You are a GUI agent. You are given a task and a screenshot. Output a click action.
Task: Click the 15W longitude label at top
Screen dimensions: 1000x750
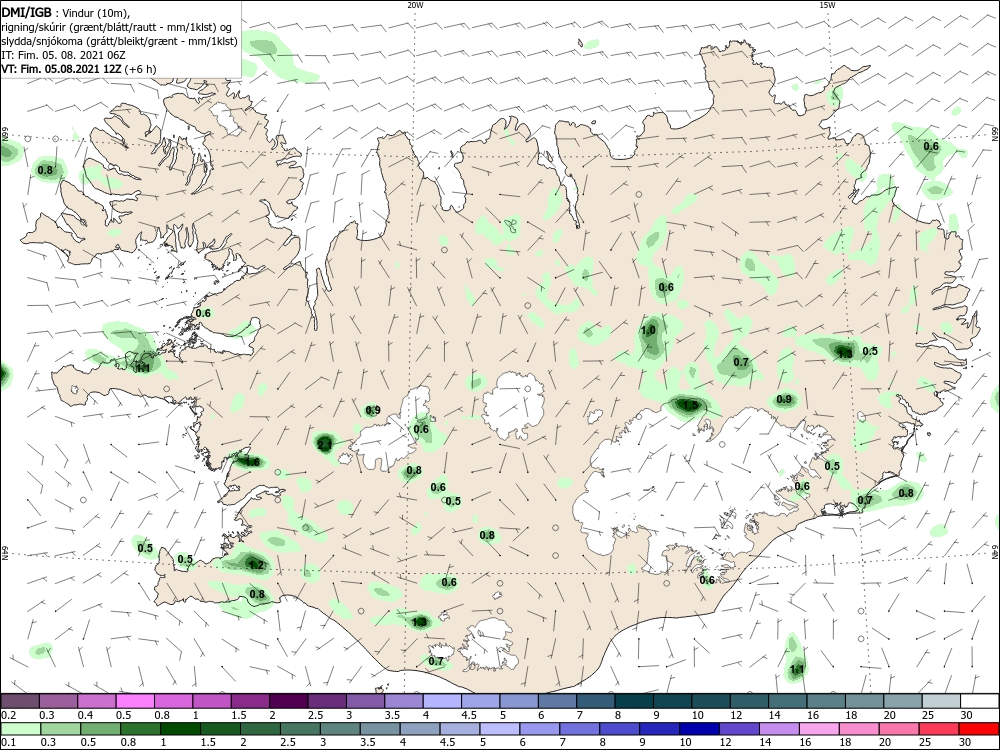(827, 5)
